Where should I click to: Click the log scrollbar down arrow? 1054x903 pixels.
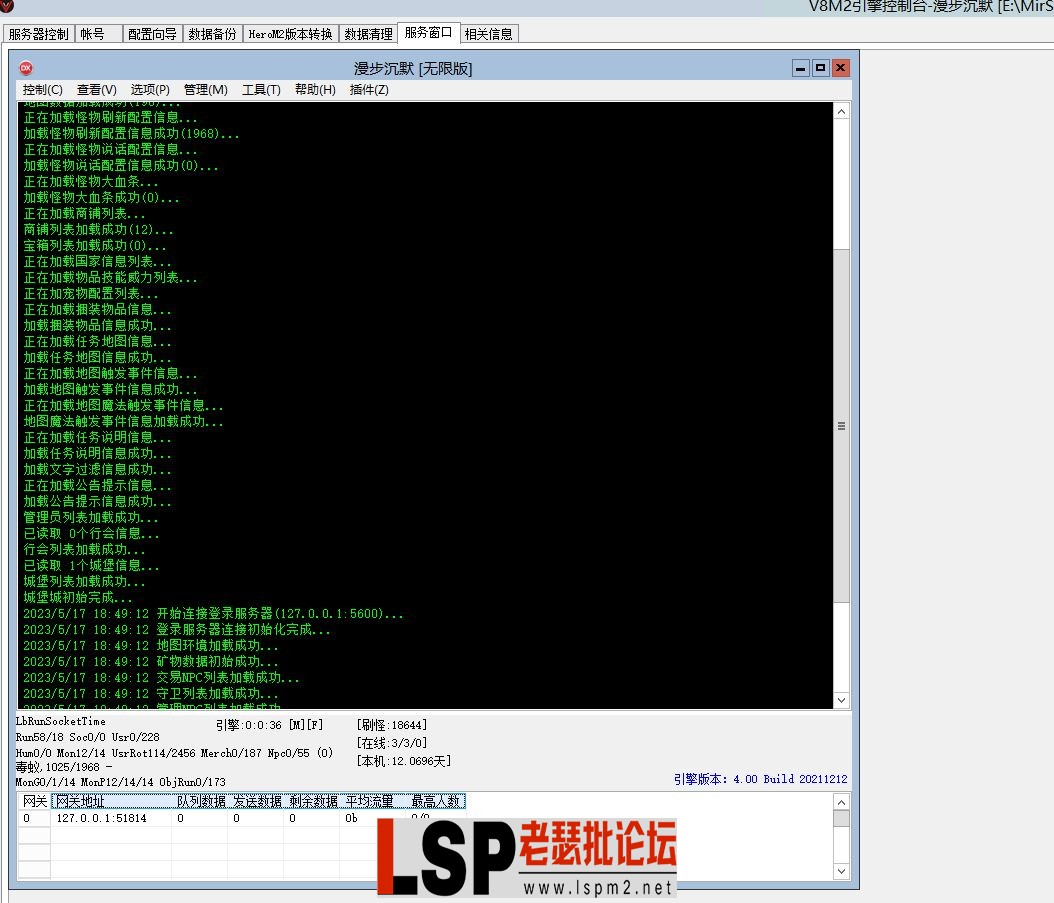pyautogui.click(x=841, y=700)
